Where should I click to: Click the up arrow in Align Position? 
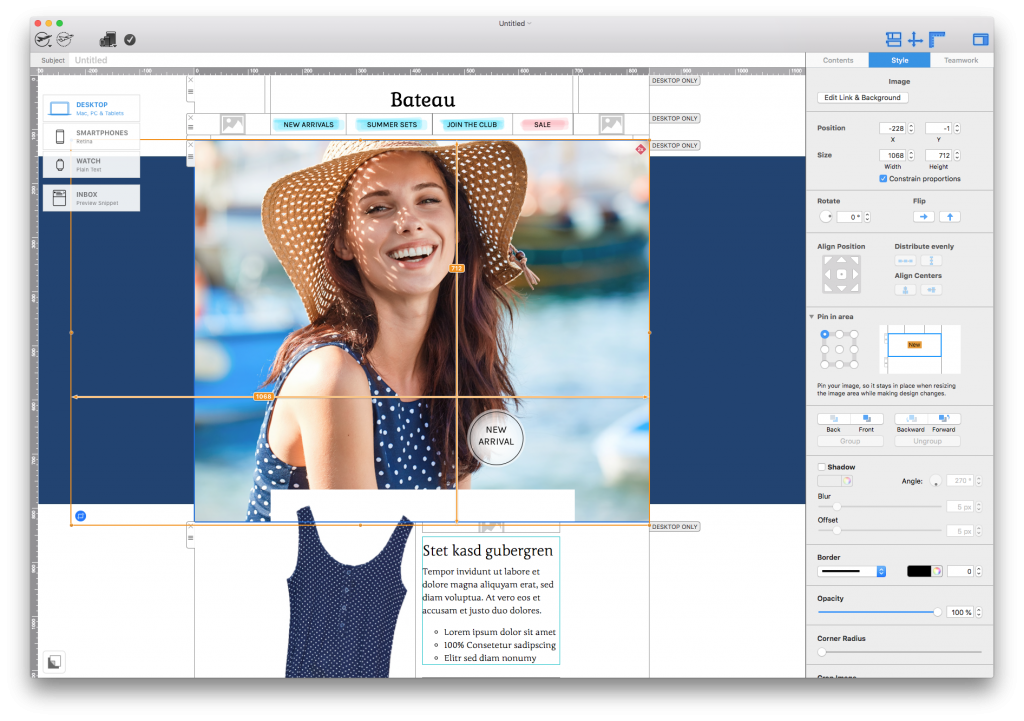841,260
